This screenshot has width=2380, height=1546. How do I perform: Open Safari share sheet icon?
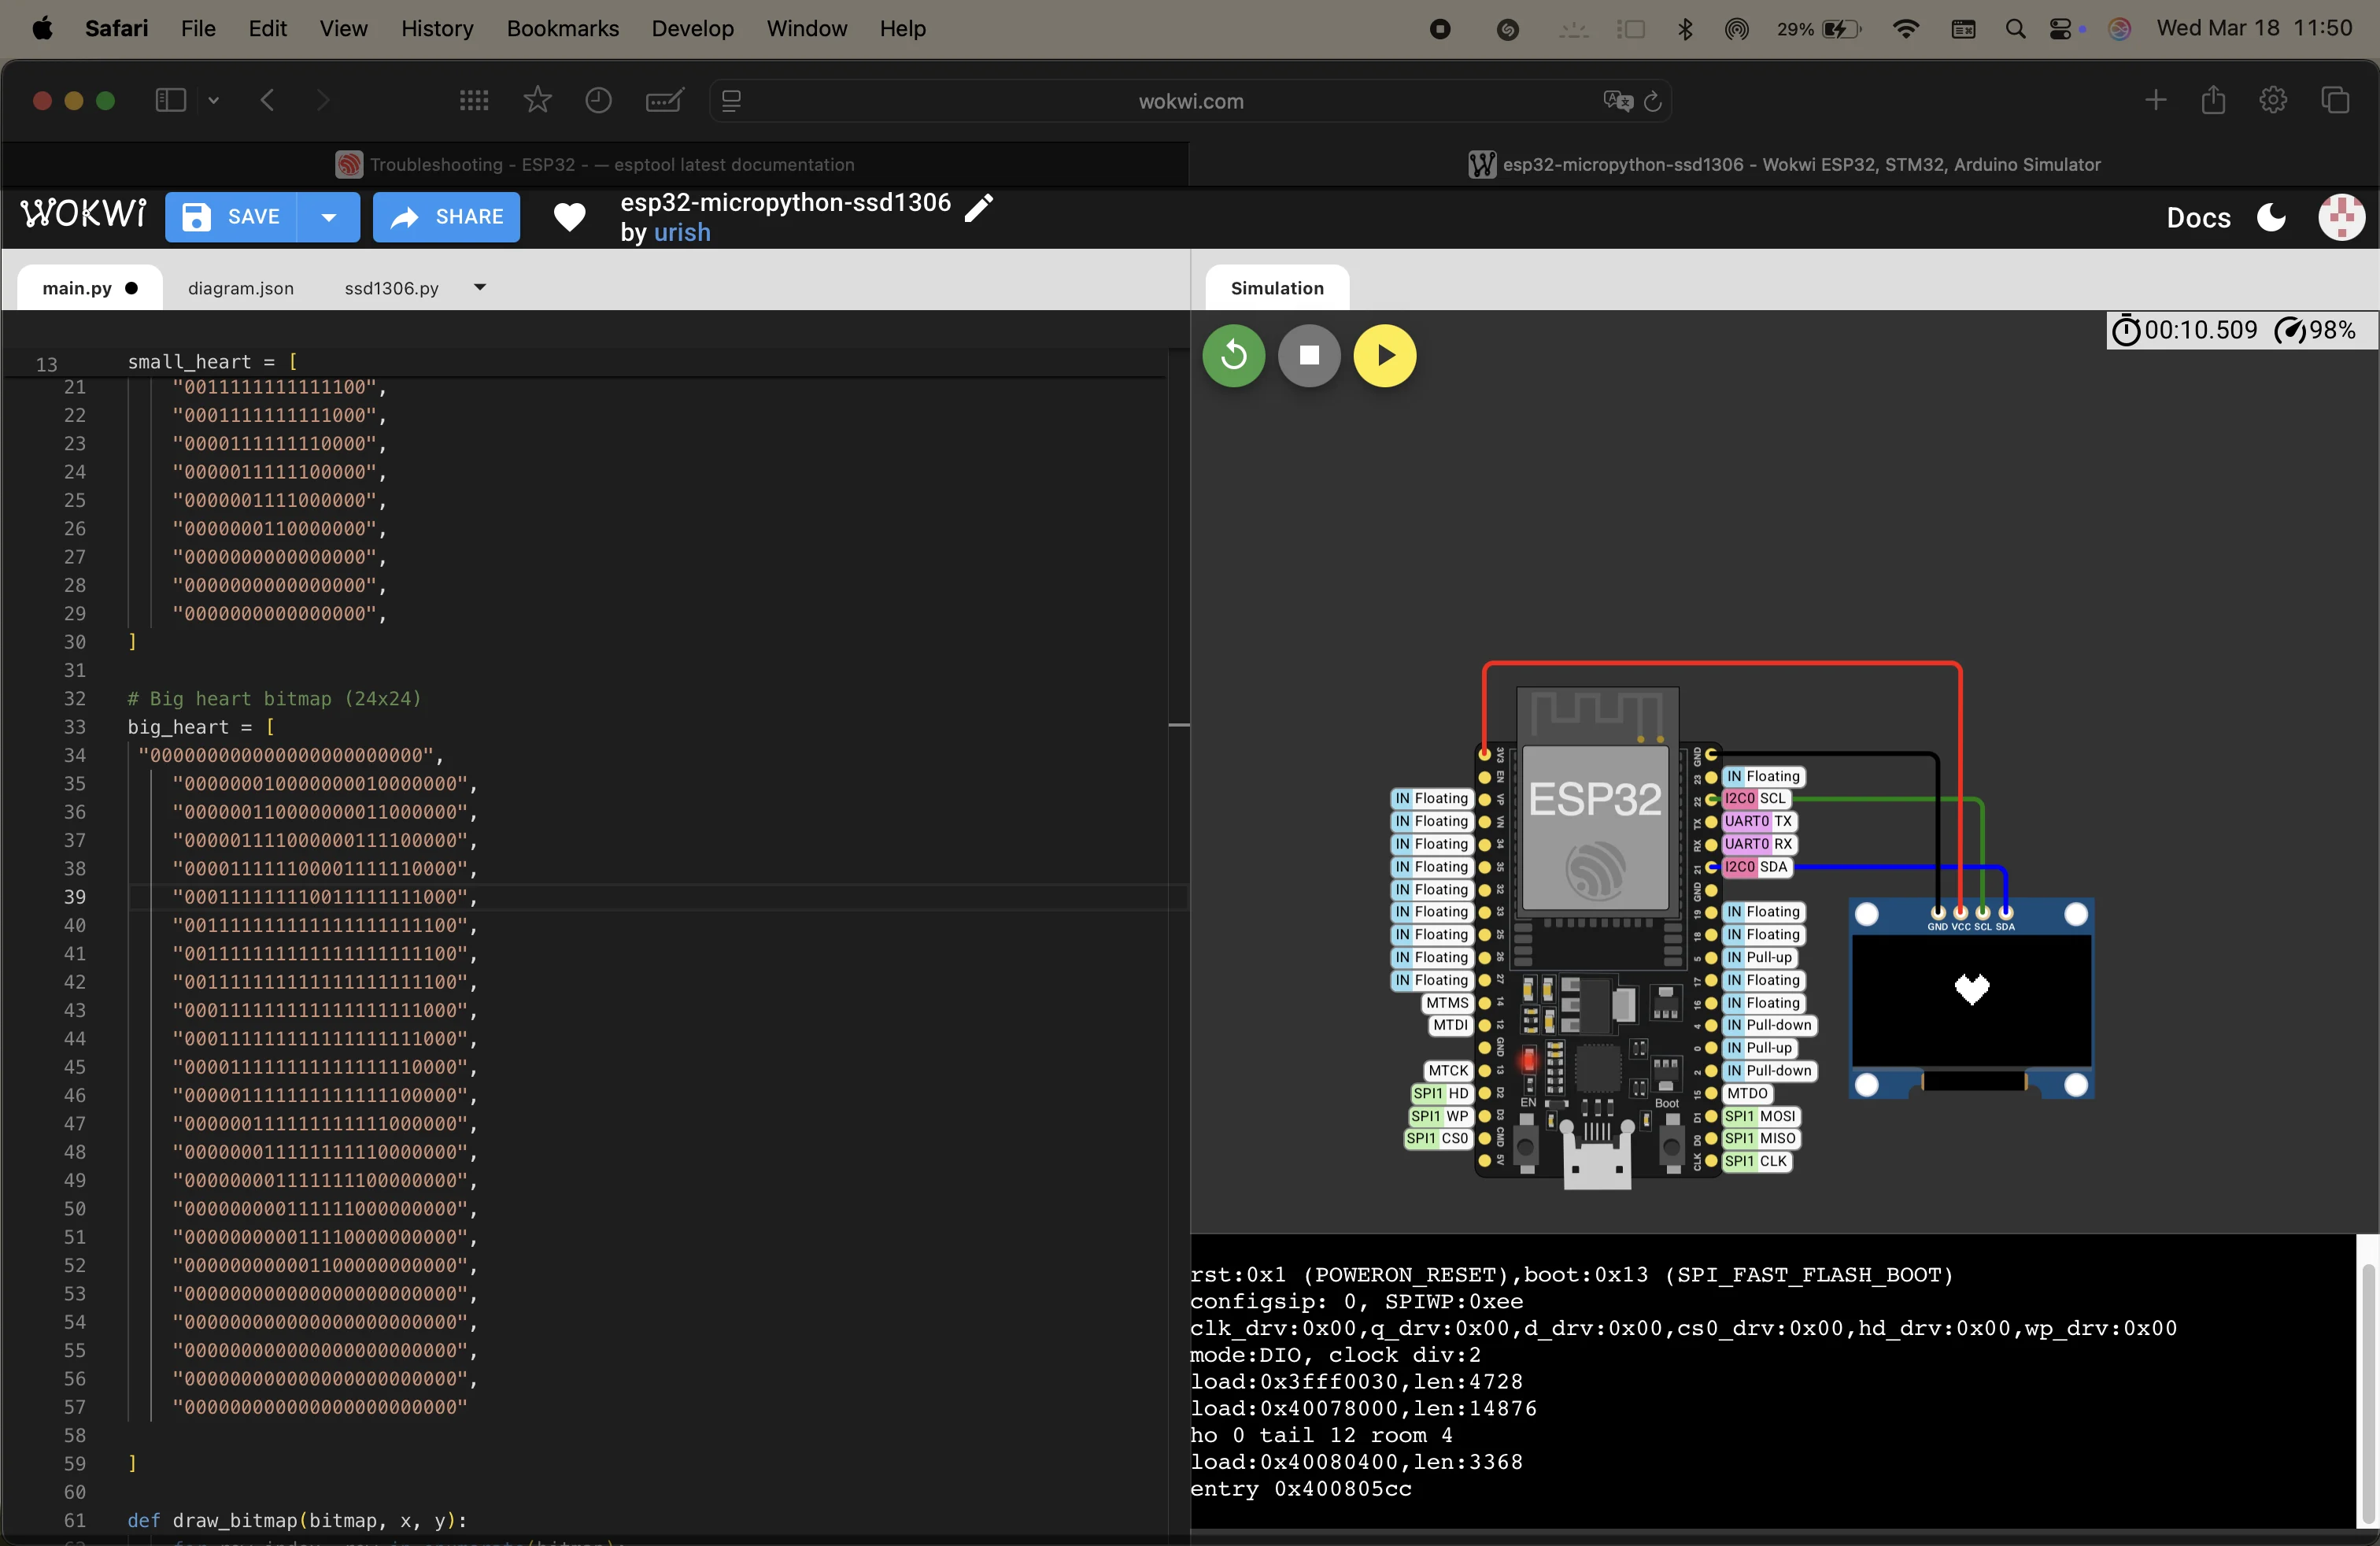point(2213,100)
